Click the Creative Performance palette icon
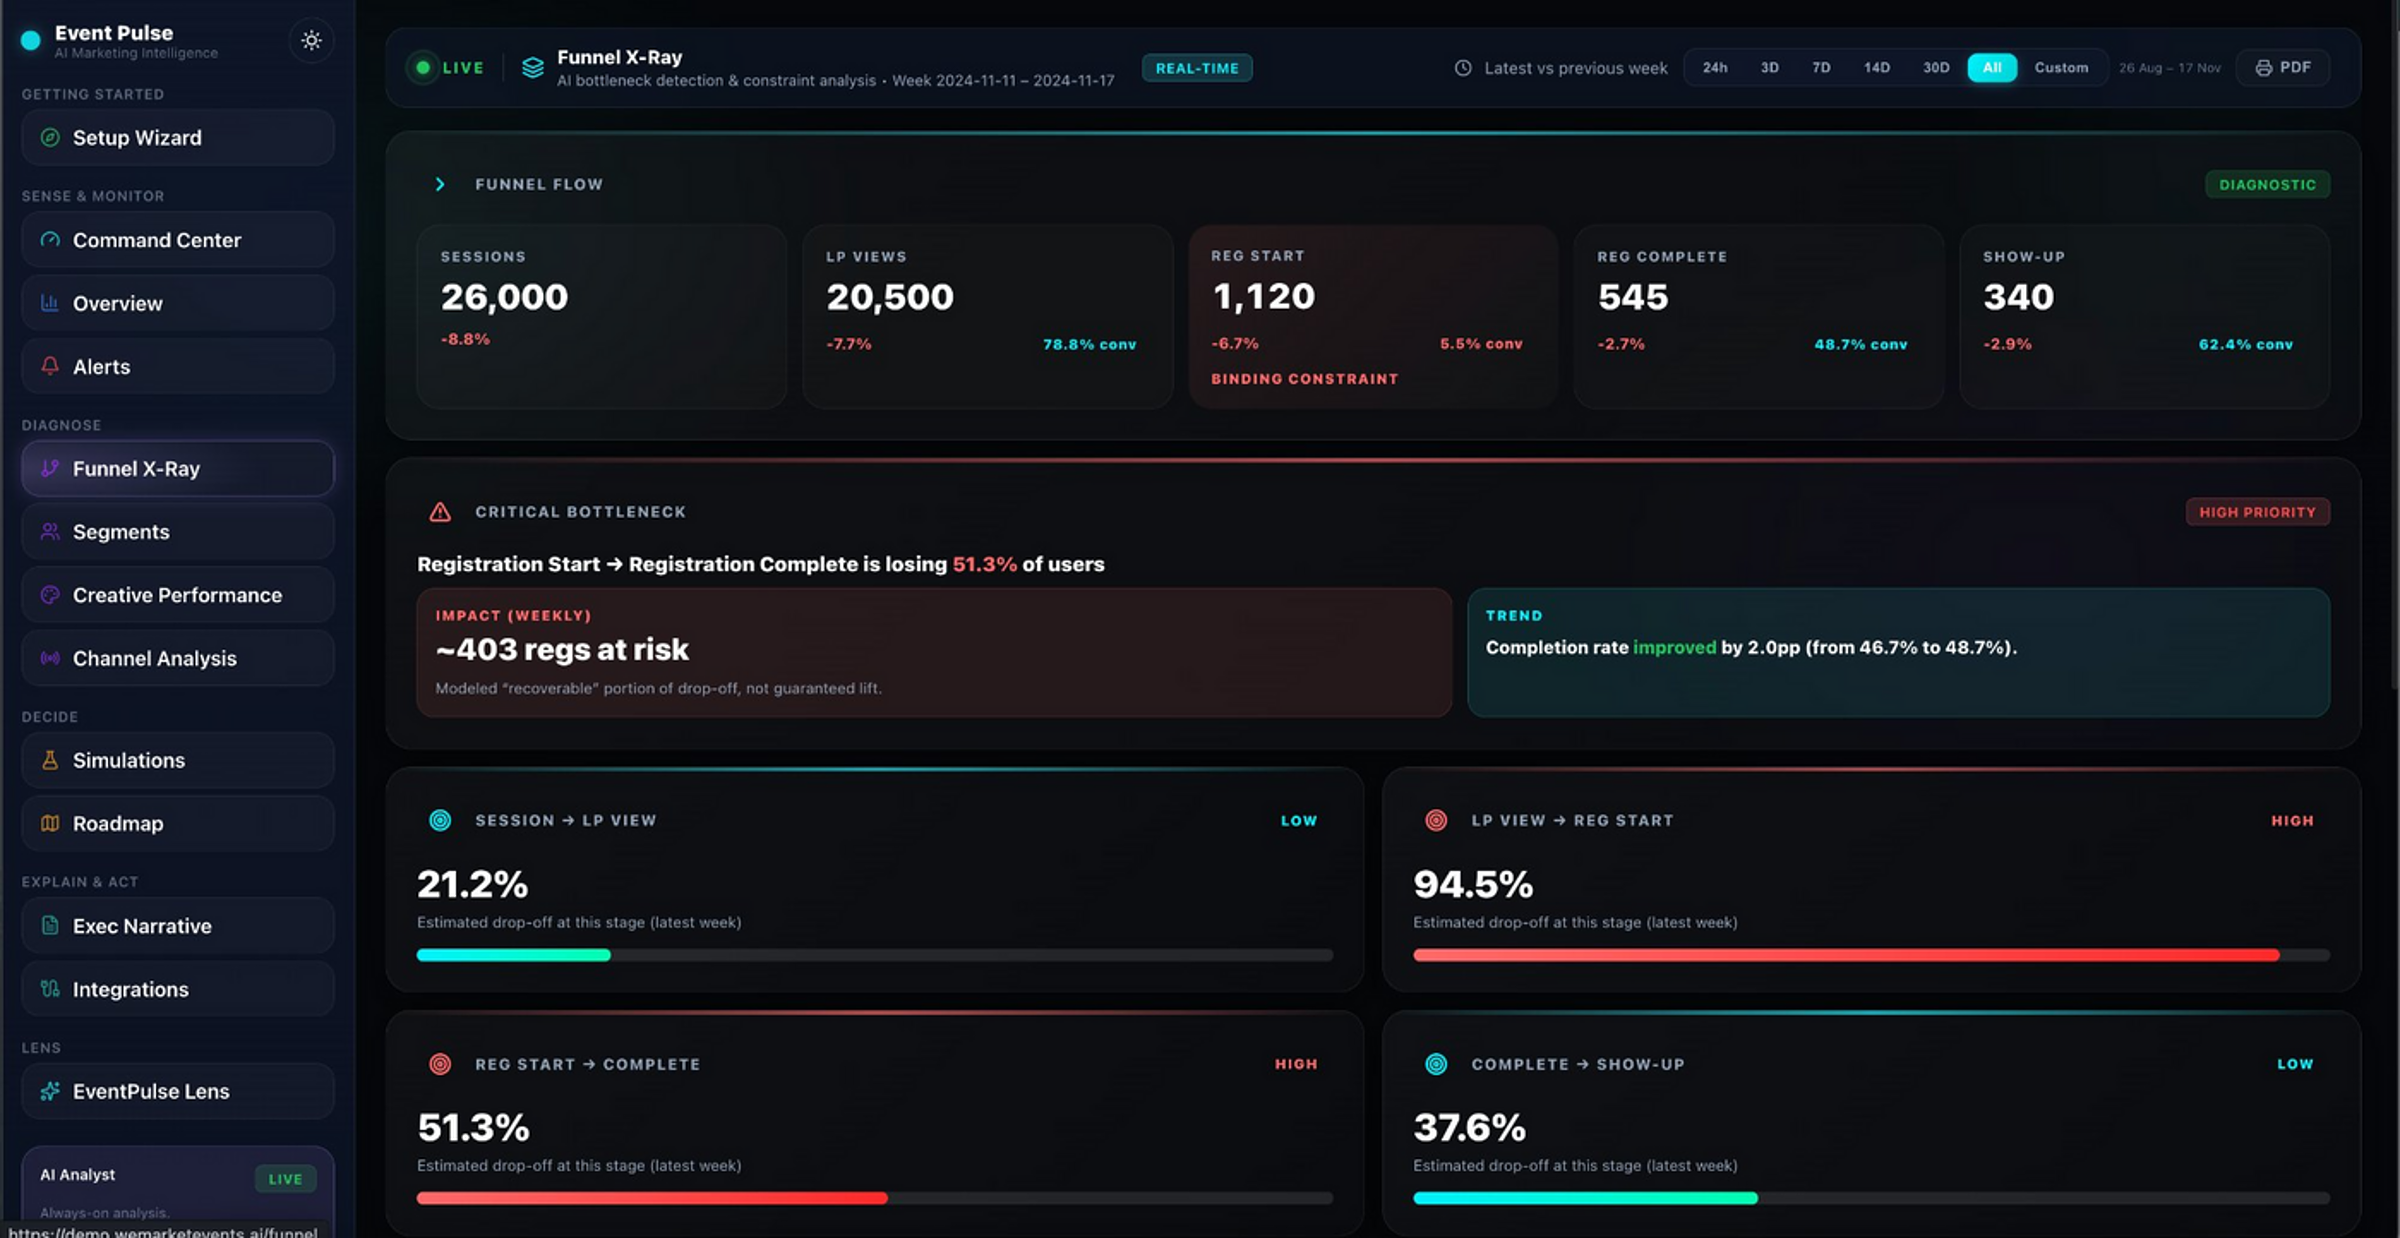Viewport: 2400px width, 1238px height. pos(50,595)
